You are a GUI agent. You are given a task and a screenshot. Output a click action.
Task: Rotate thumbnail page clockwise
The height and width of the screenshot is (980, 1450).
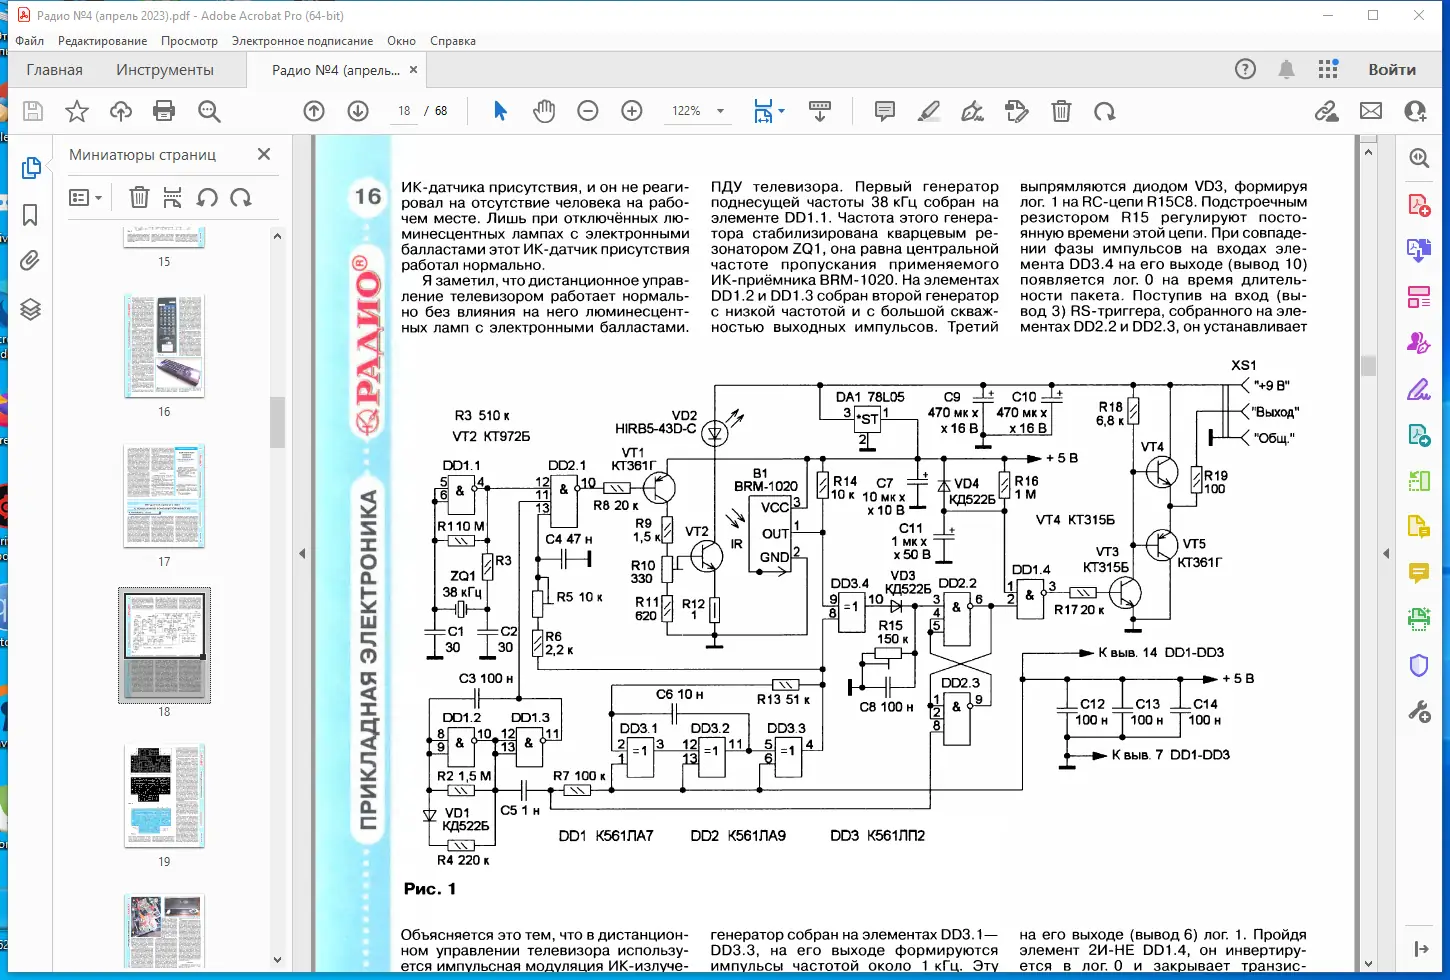click(x=241, y=197)
